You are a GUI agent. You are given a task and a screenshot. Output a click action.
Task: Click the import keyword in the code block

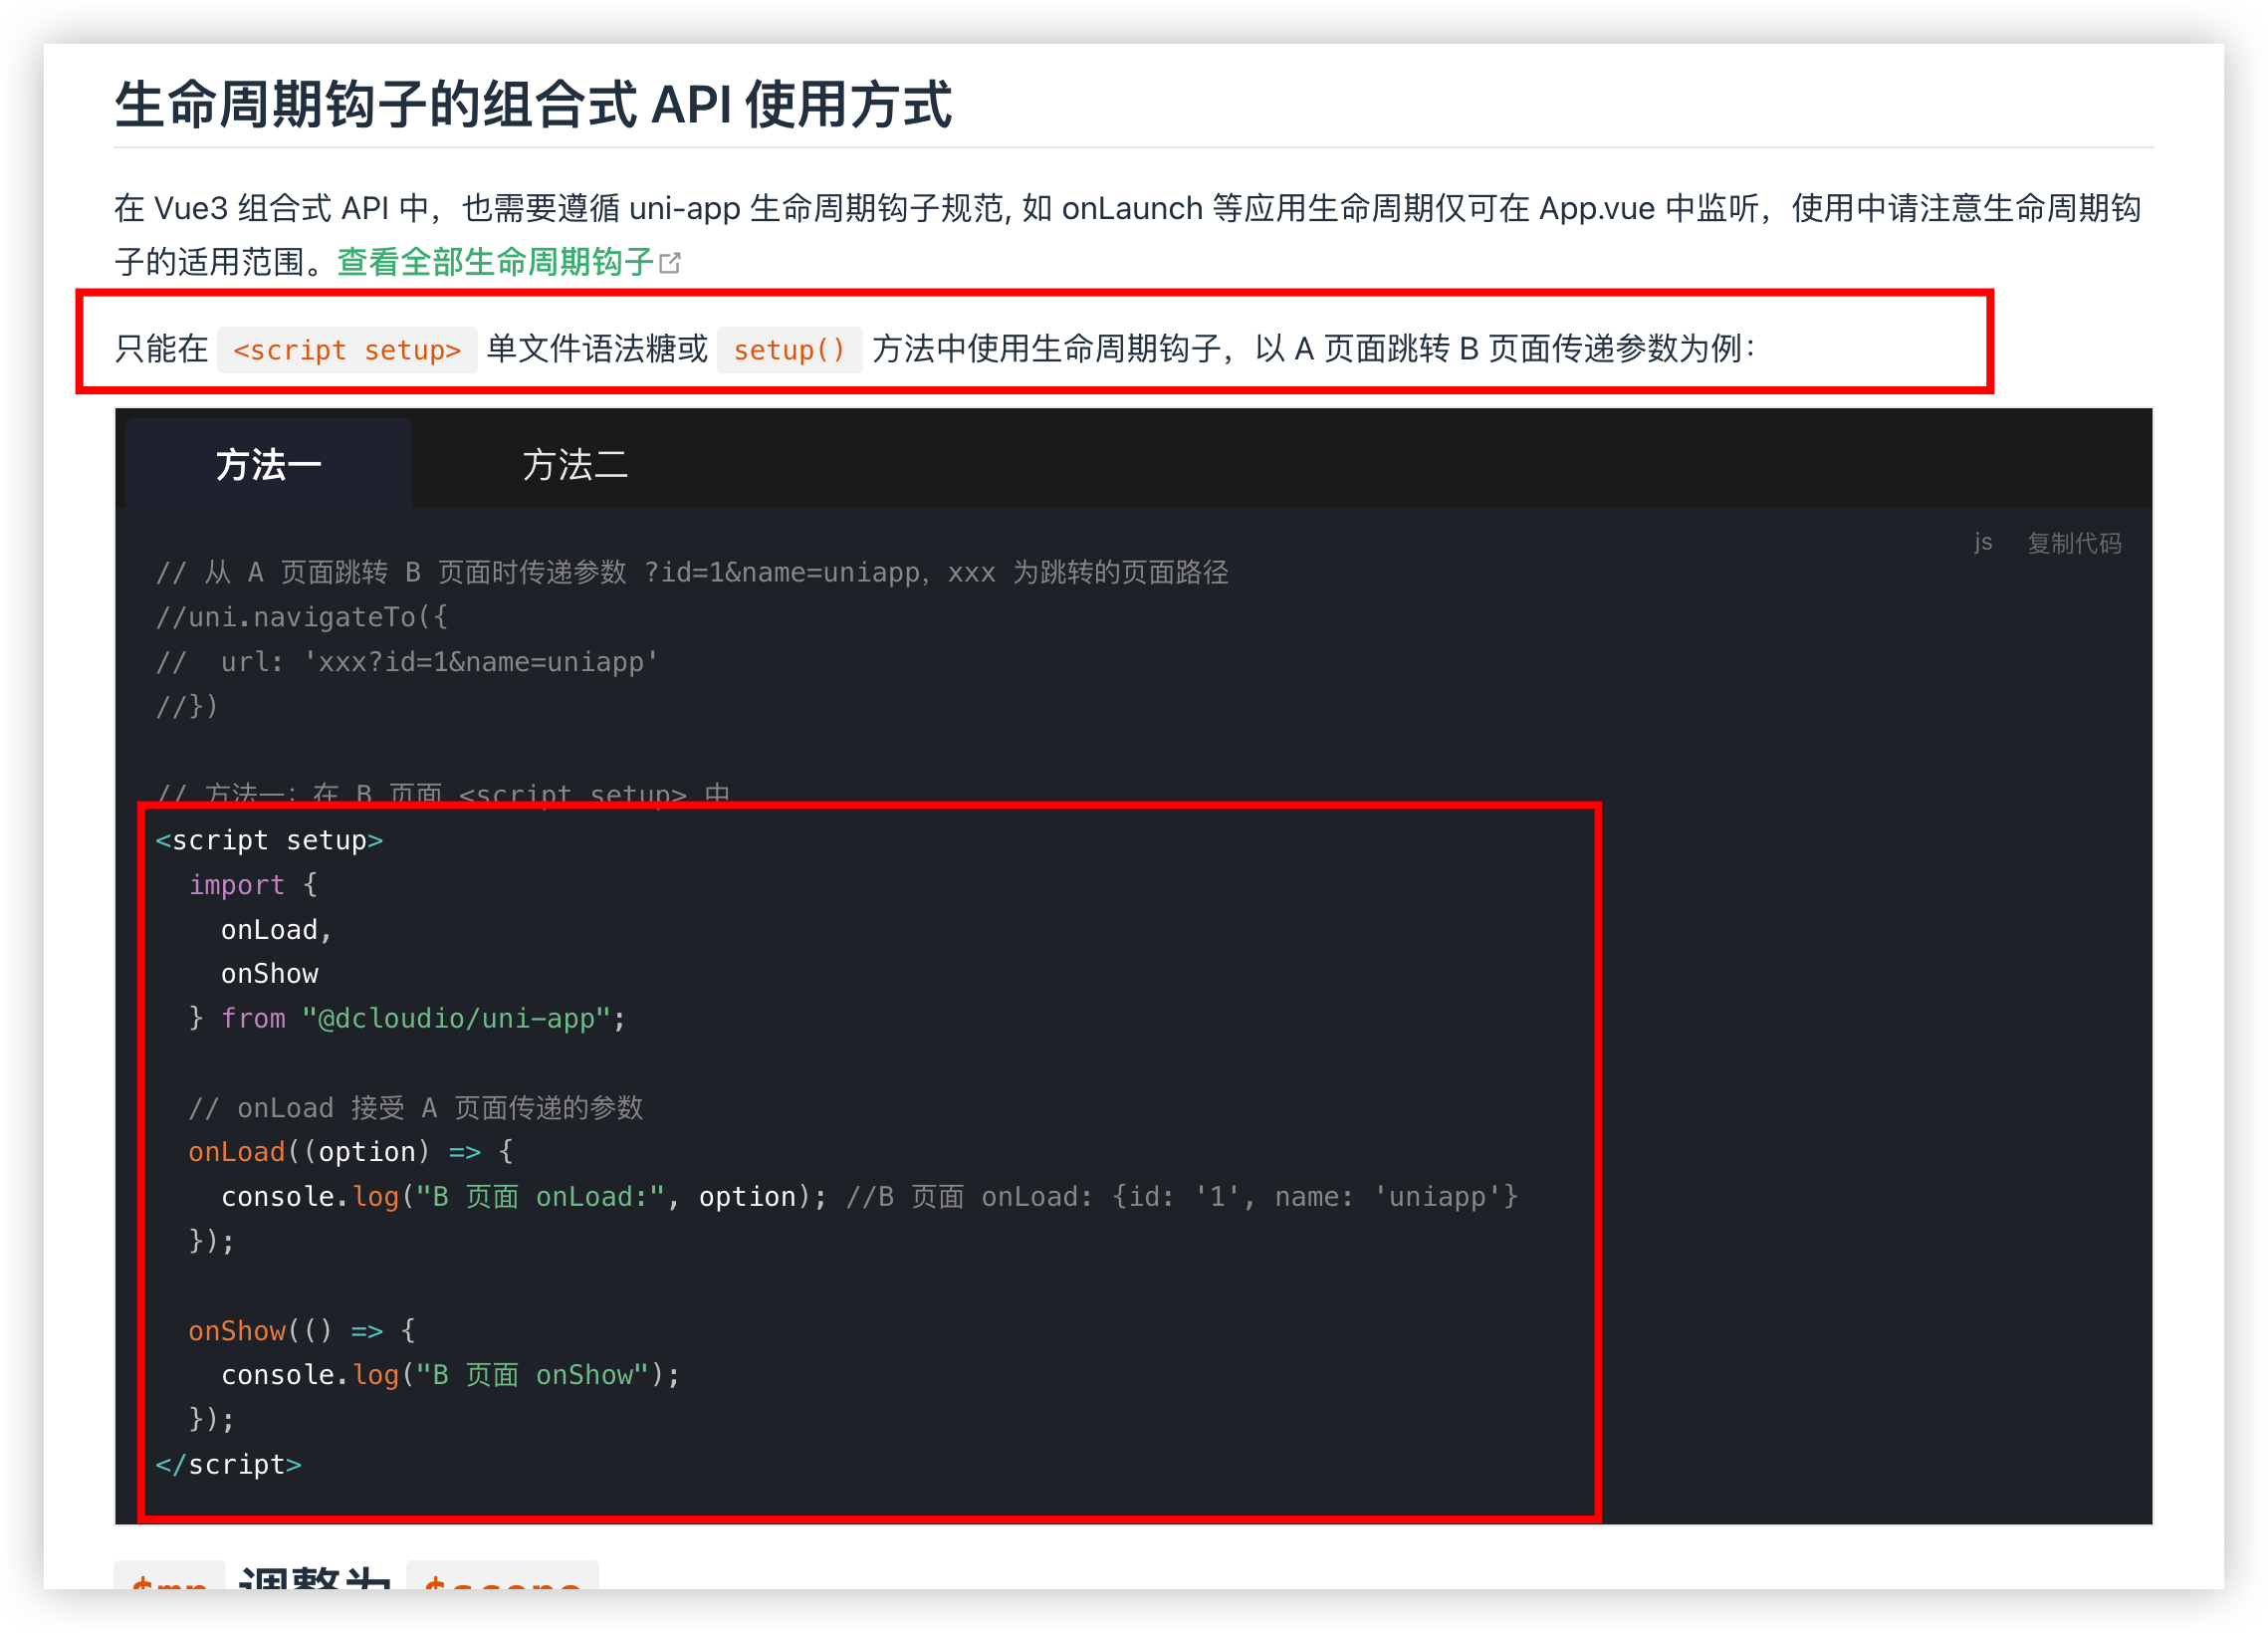pyautogui.click(x=237, y=885)
